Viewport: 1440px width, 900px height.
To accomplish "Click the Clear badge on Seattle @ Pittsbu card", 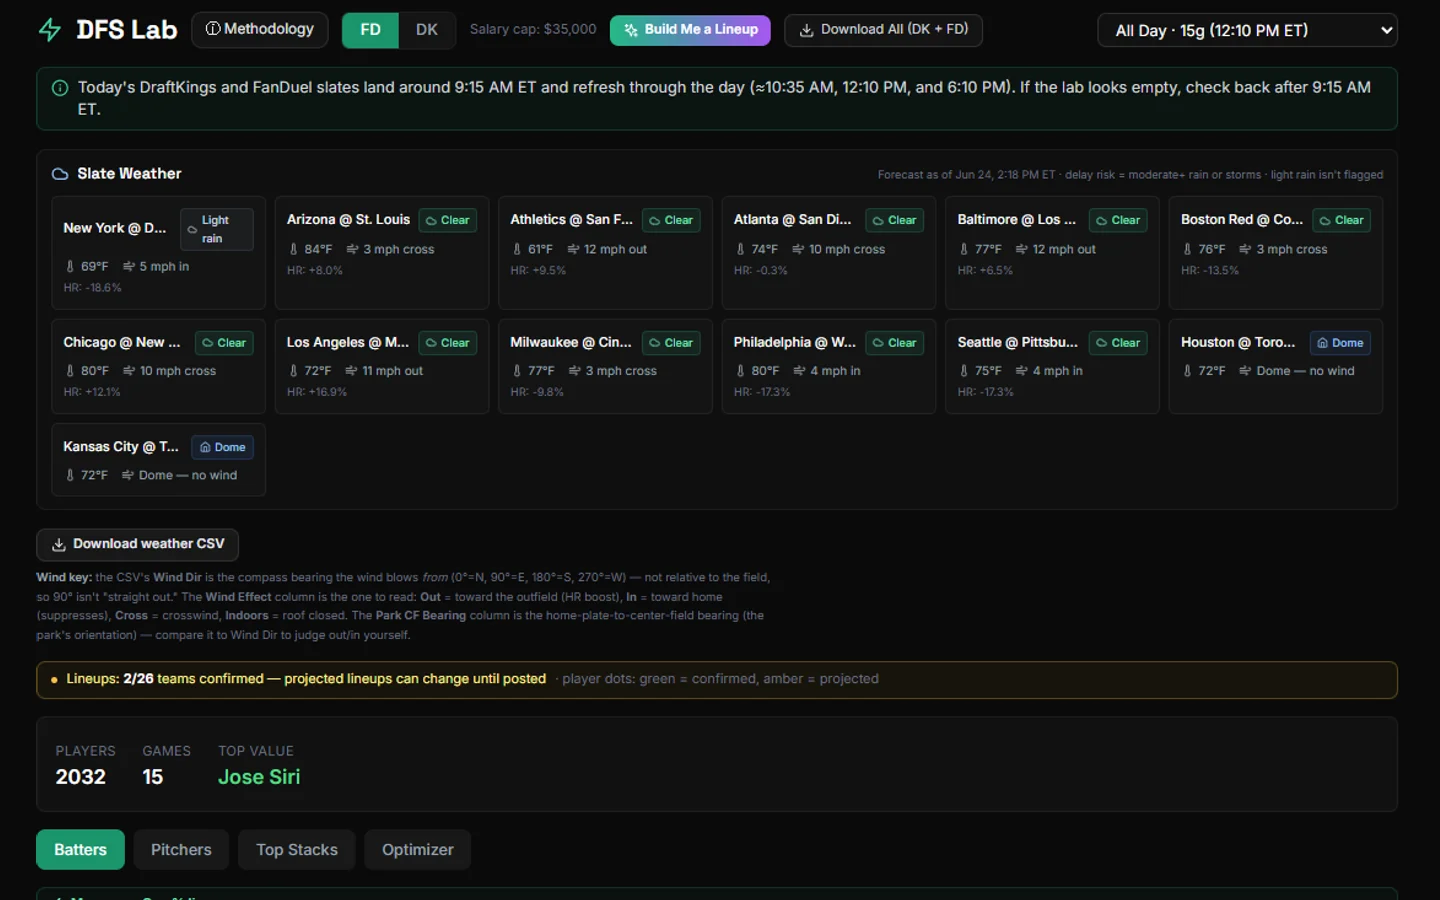I will pyautogui.click(x=1118, y=343).
